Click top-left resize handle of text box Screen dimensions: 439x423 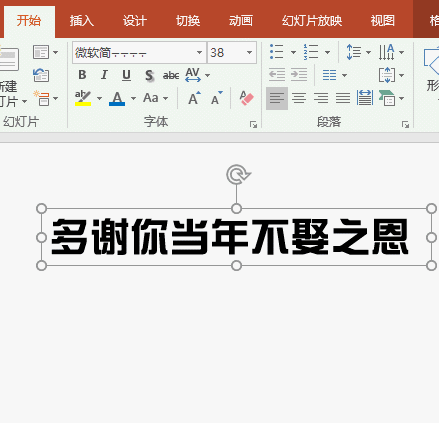(41, 209)
